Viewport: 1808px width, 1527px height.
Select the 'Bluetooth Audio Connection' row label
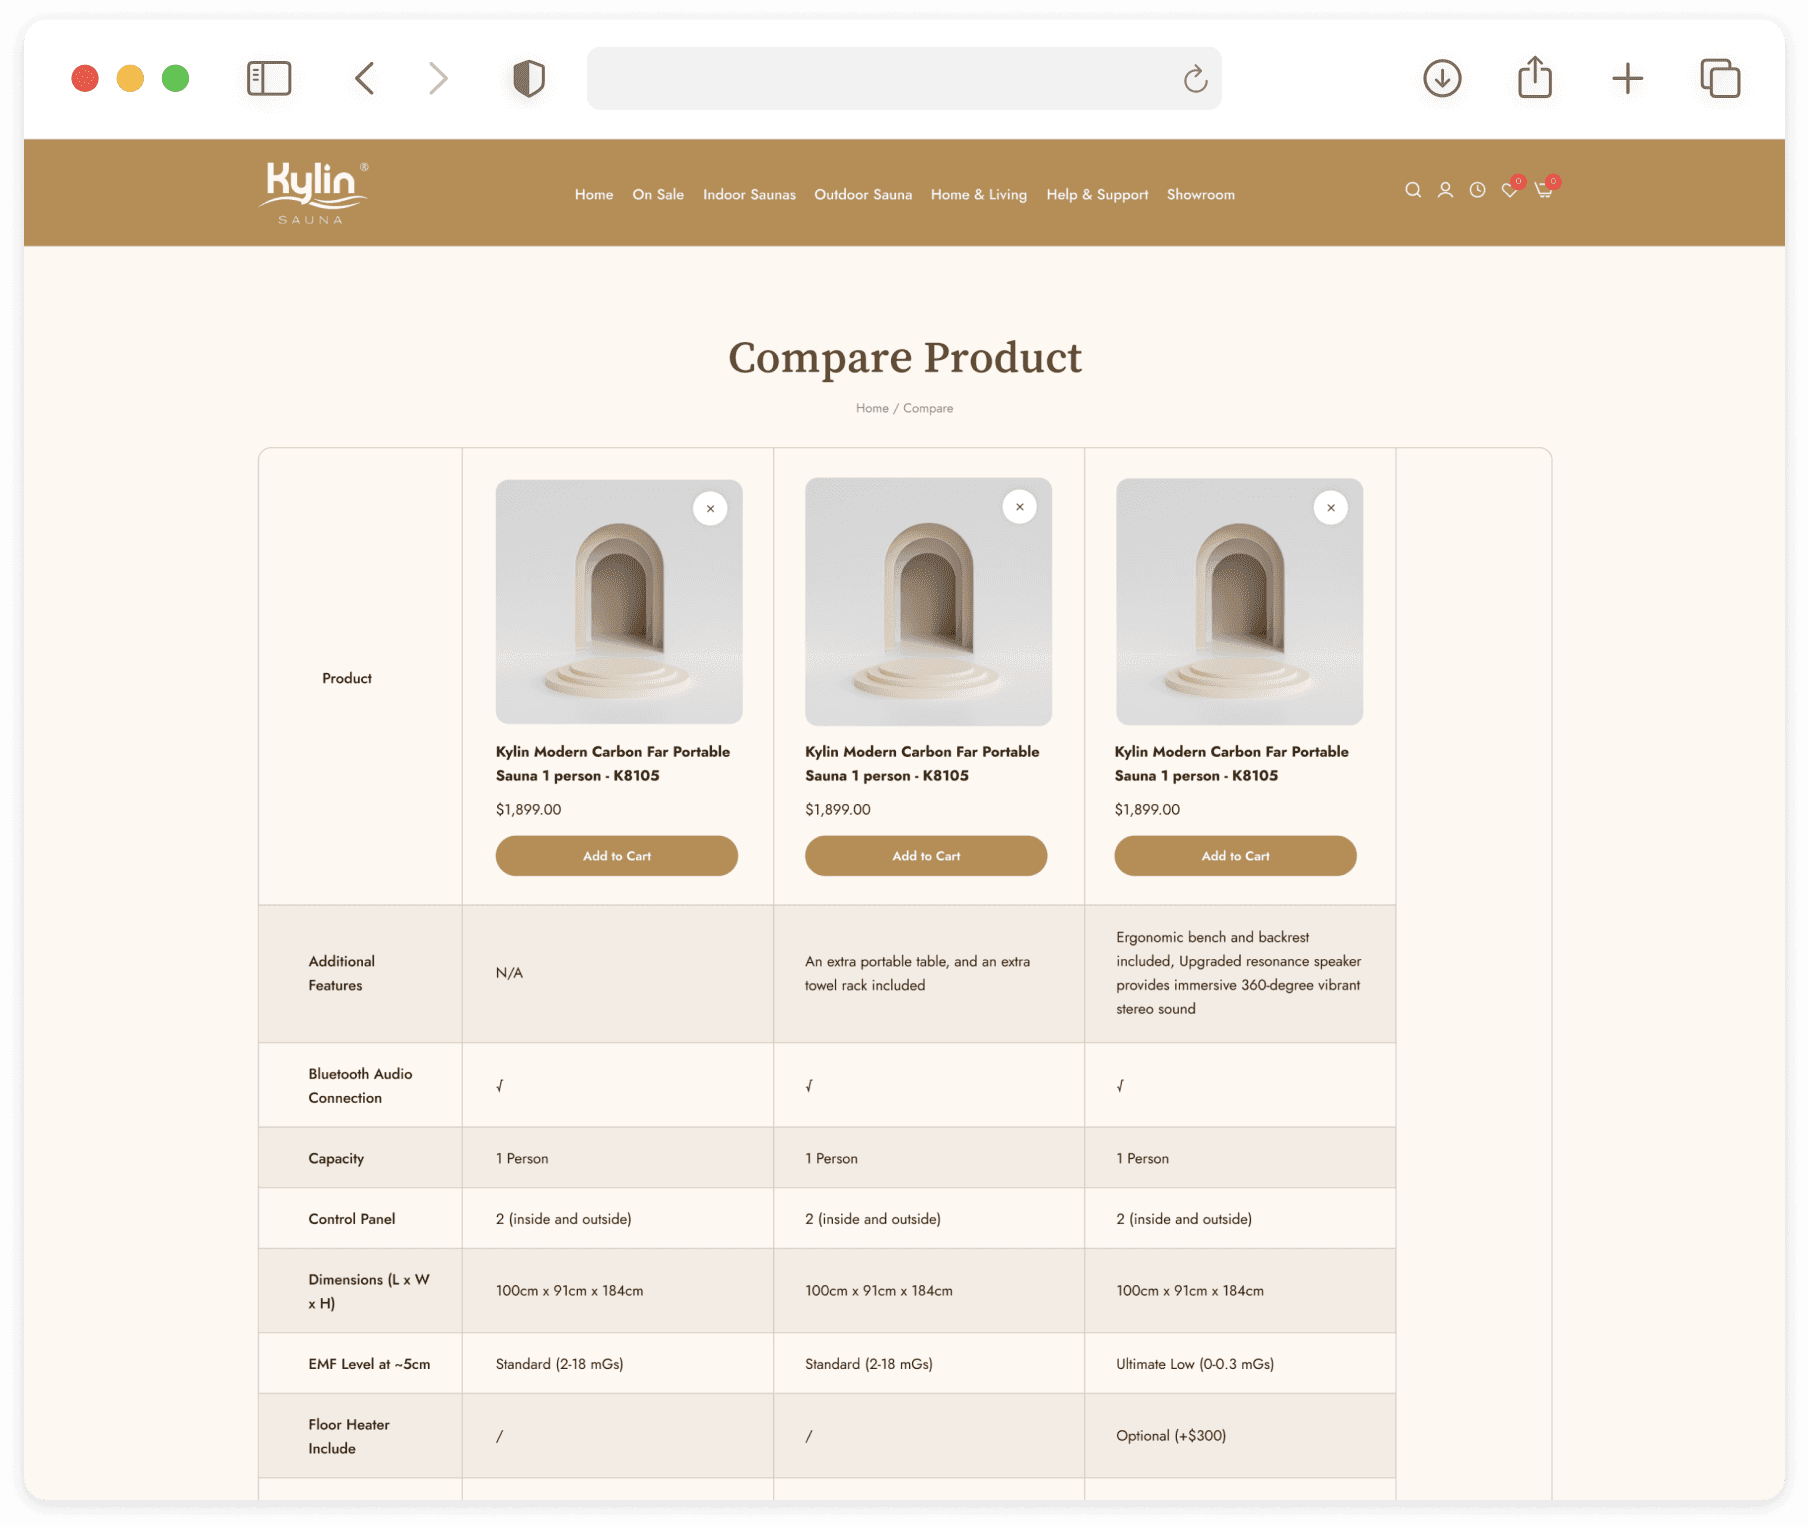click(360, 1086)
